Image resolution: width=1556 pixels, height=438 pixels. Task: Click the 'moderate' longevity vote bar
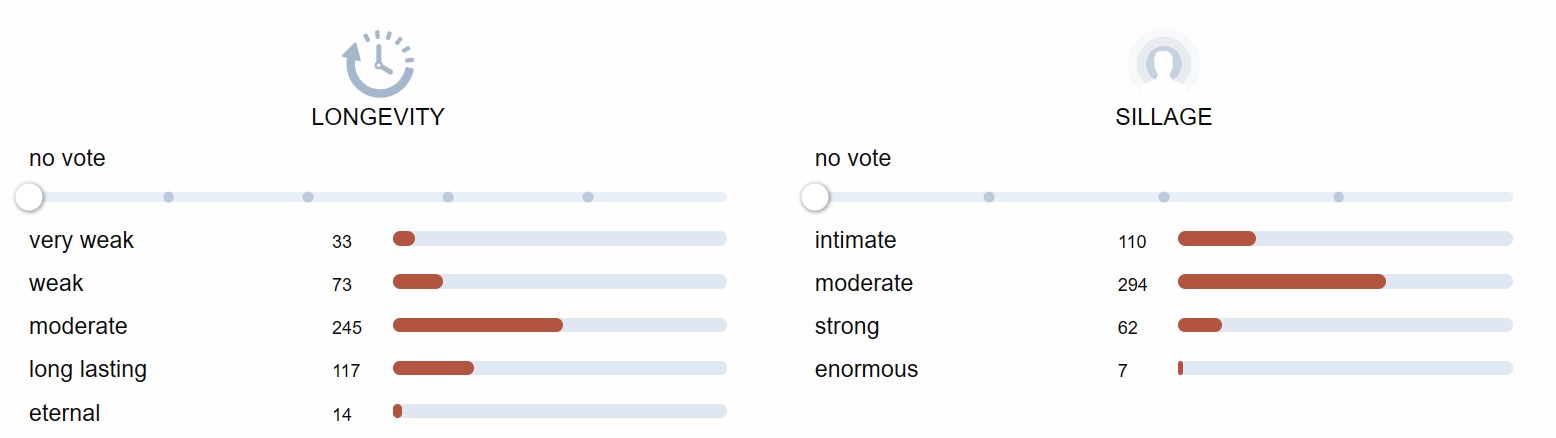pyautogui.click(x=560, y=325)
